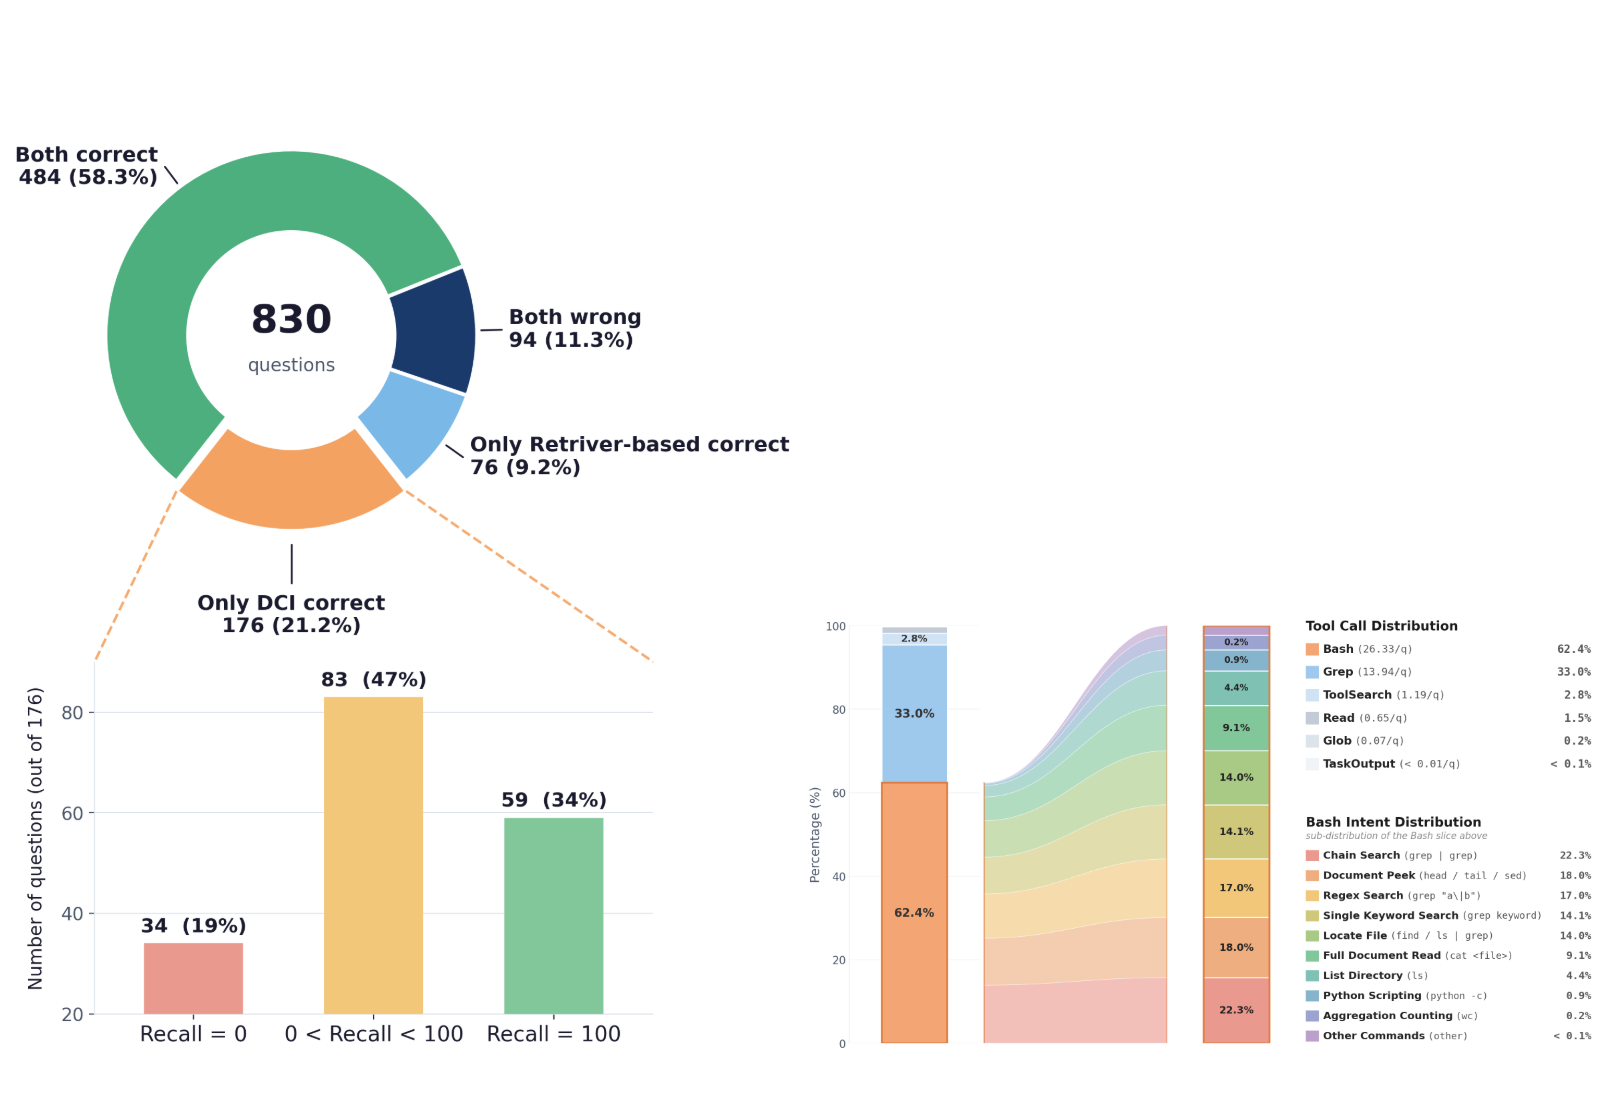Click the Grep legend color swatch
Screen dimensions: 1600x1096
point(1312,672)
